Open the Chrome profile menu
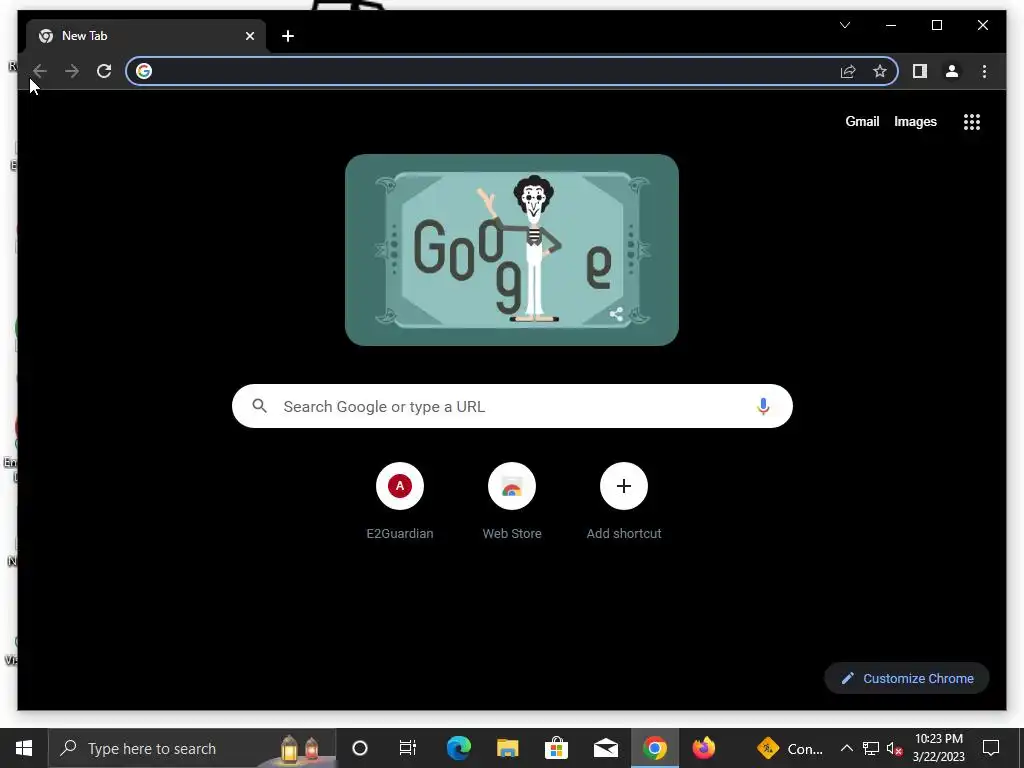The image size is (1024, 768). (952, 71)
